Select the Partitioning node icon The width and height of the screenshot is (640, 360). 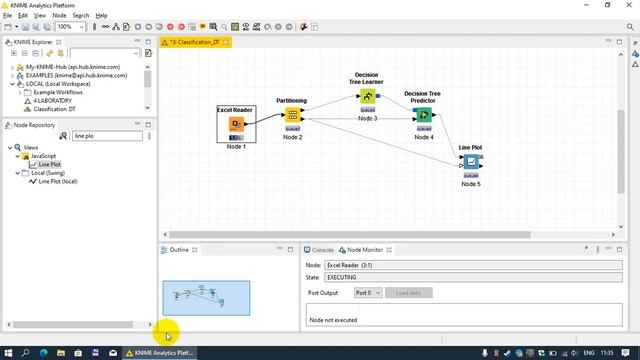pos(293,115)
